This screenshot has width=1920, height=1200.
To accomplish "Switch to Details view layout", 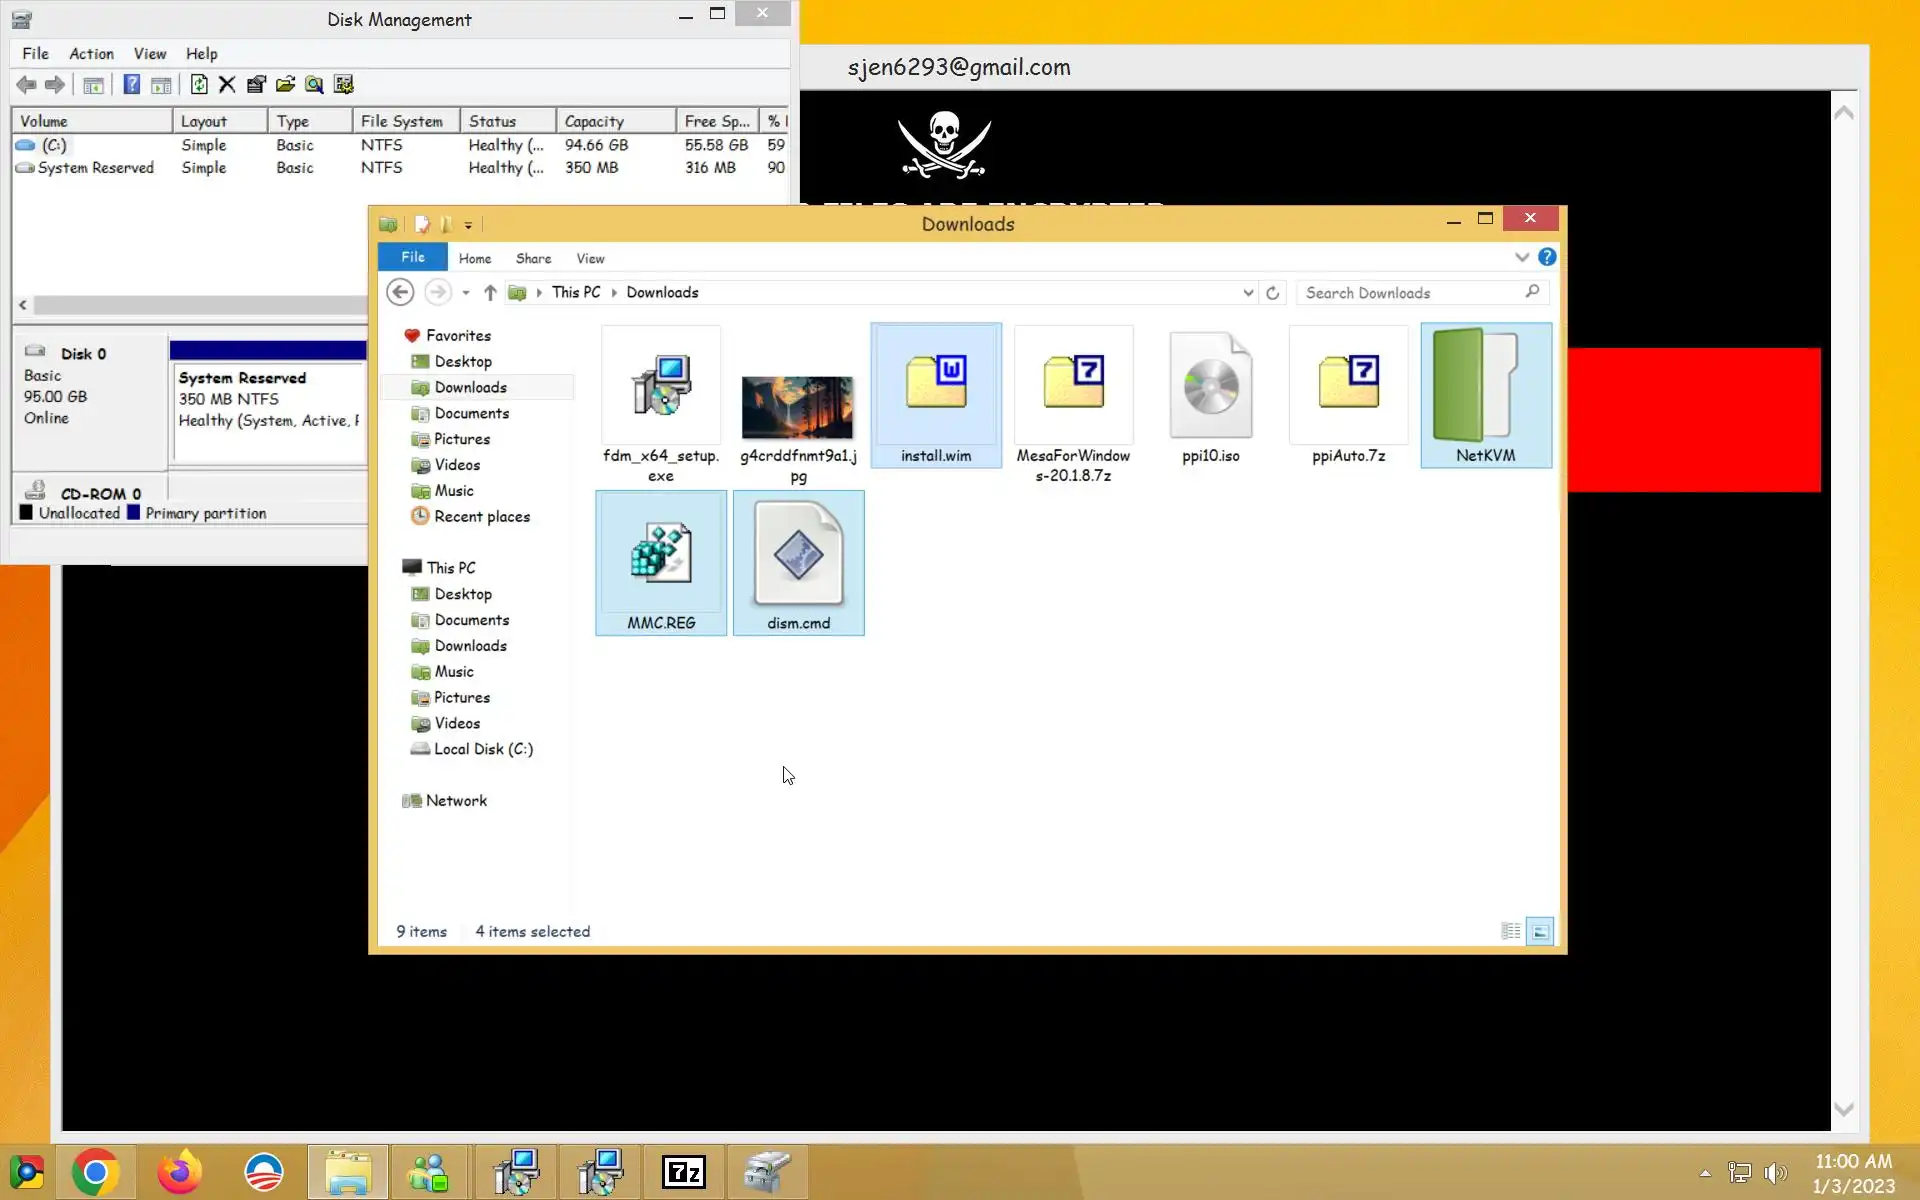I will click(1510, 932).
